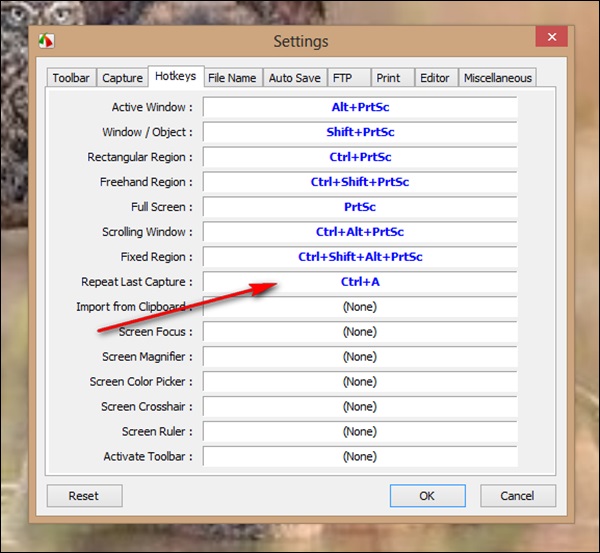Click the Active Window hotkey field
The width and height of the screenshot is (600, 553).
360,107
